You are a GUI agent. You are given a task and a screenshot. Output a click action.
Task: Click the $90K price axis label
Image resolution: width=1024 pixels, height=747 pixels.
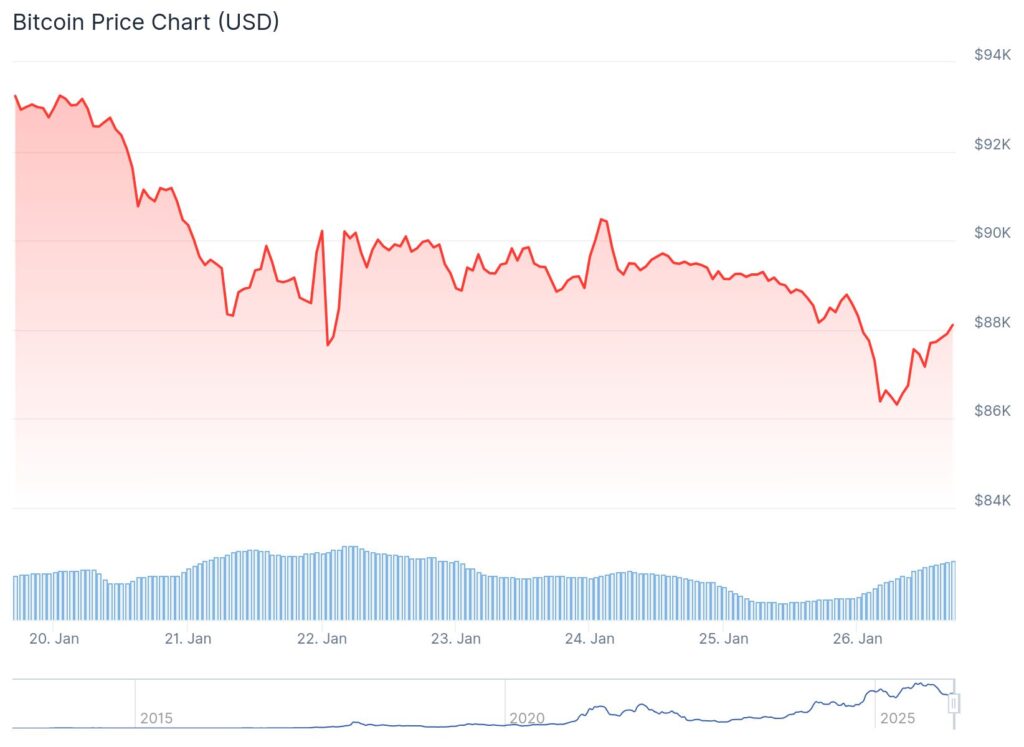click(993, 233)
